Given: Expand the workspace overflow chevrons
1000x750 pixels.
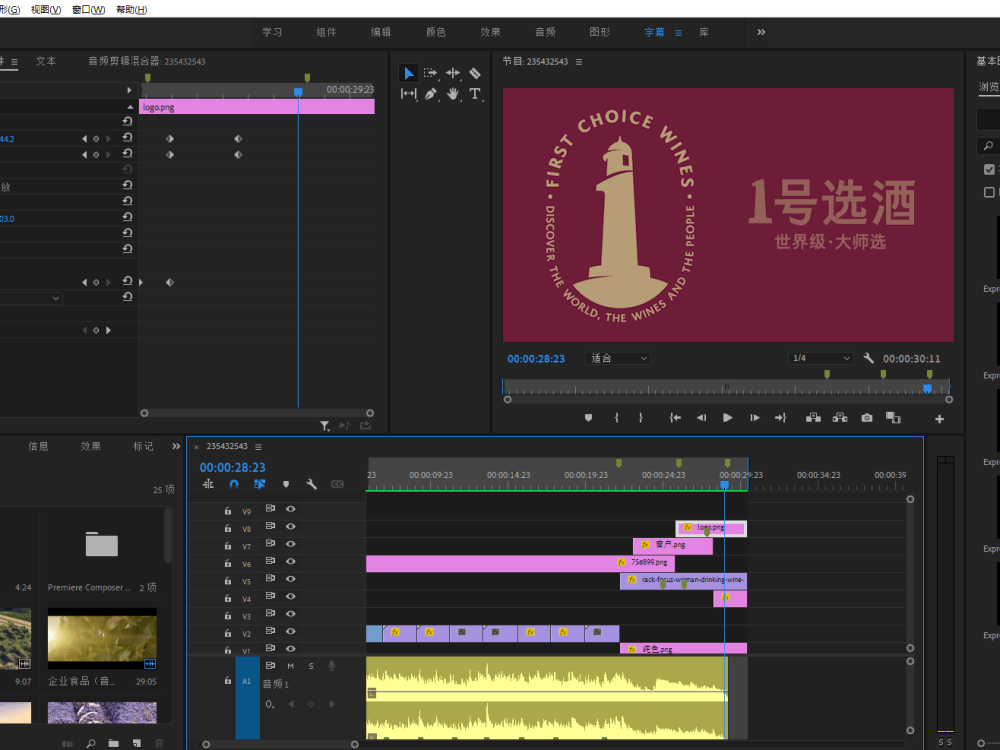Looking at the screenshot, I should (761, 32).
